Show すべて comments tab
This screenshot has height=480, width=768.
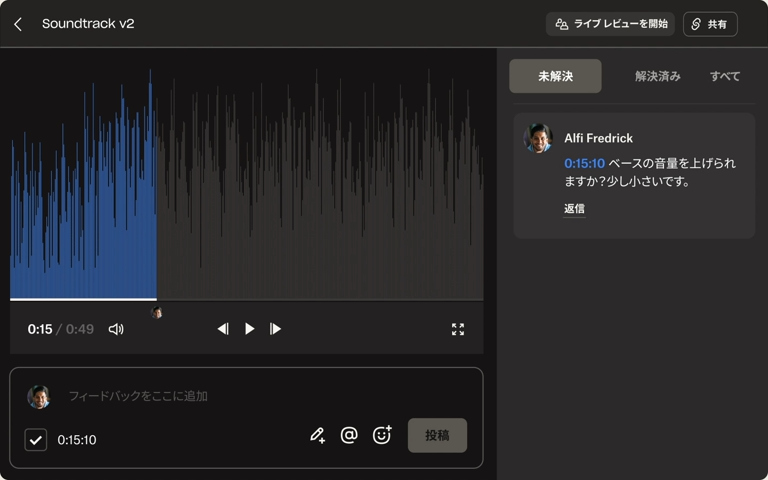pos(725,76)
